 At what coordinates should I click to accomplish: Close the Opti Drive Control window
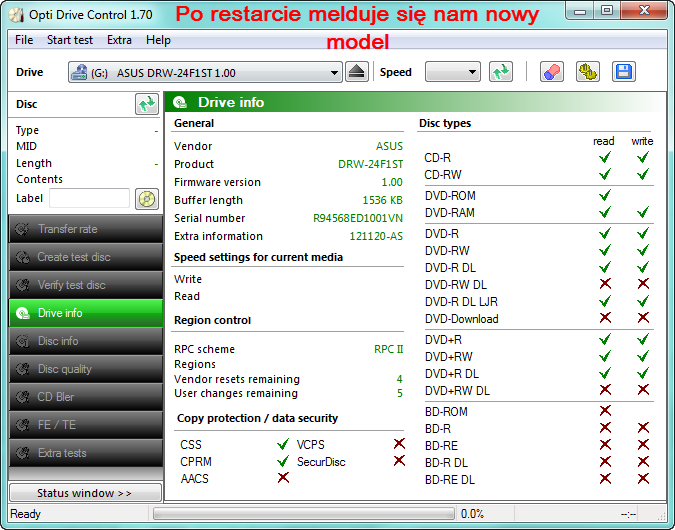pos(644,10)
